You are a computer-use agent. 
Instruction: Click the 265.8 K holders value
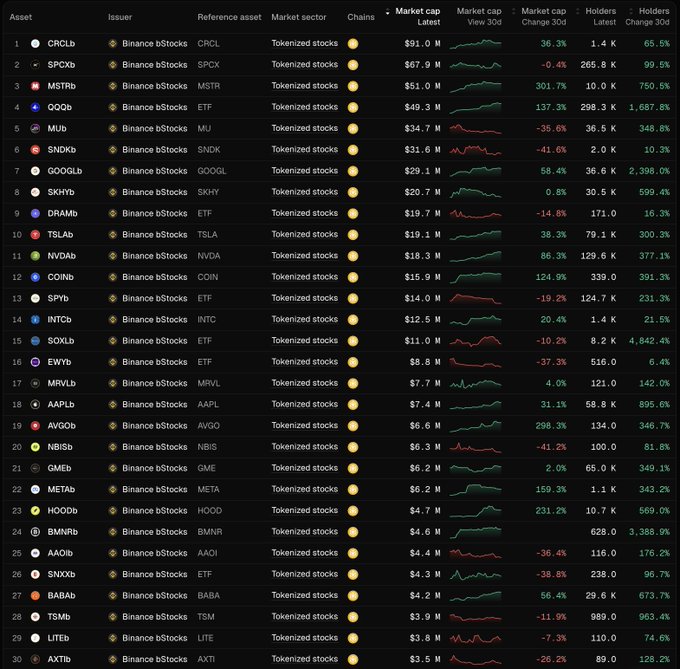(598, 65)
